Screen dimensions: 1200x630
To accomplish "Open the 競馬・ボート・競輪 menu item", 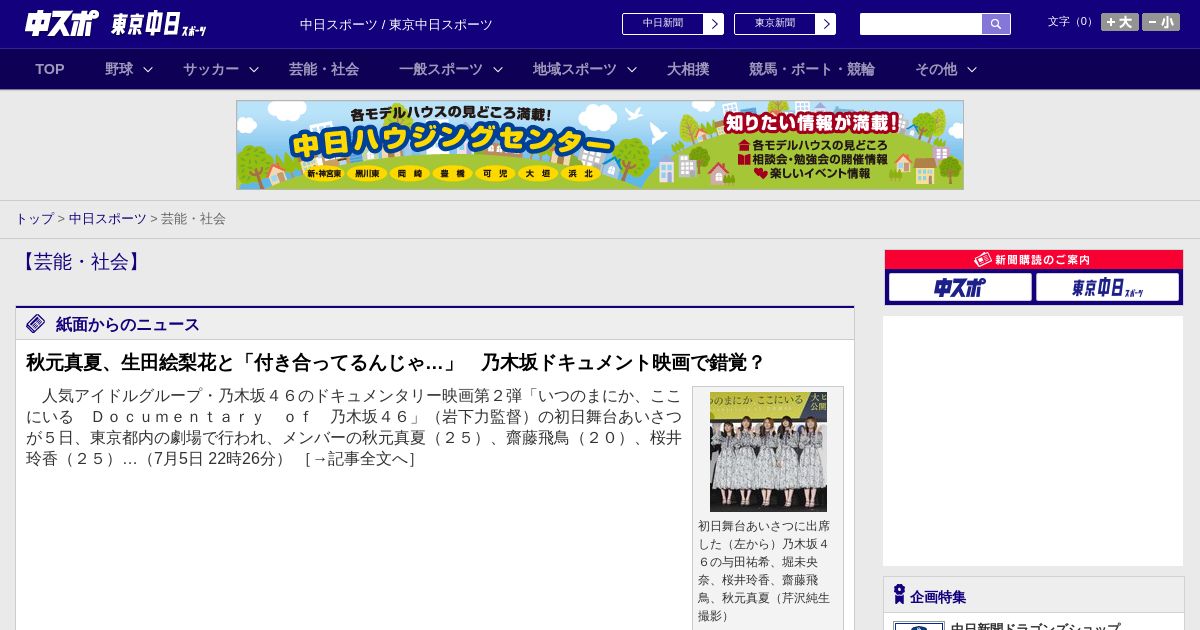I will tap(812, 69).
